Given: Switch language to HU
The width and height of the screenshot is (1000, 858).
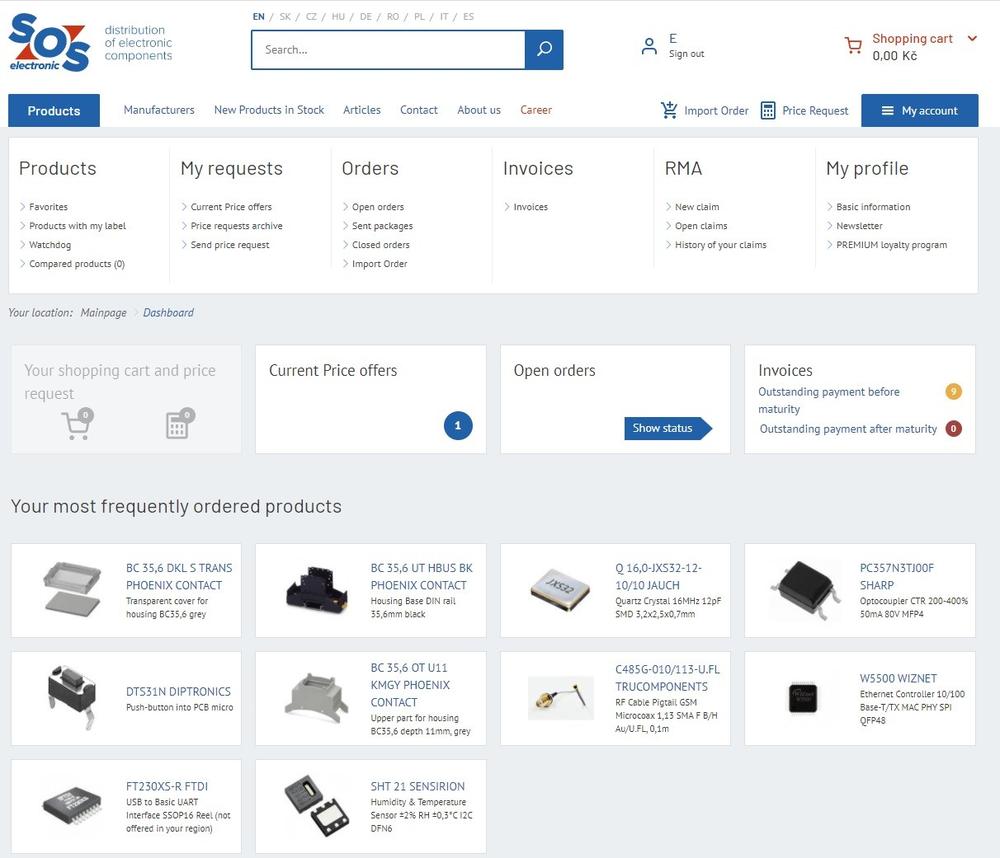Looking at the screenshot, I should [338, 17].
